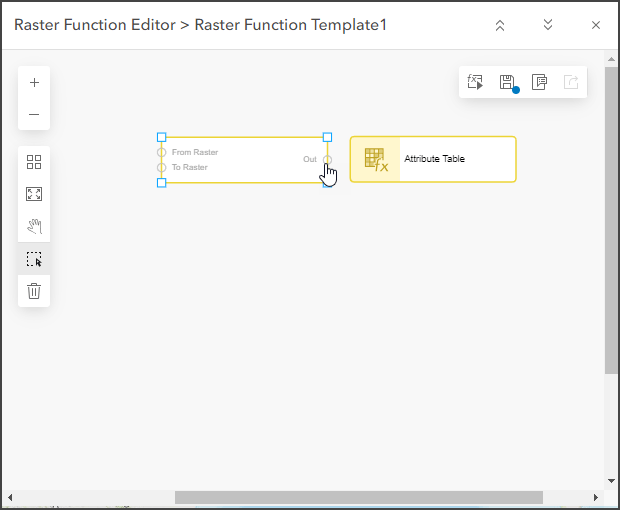Viewport: 620px width, 510px height.
Task: Collapse the editor panel with up chevrons
Action: click(500, 25)
